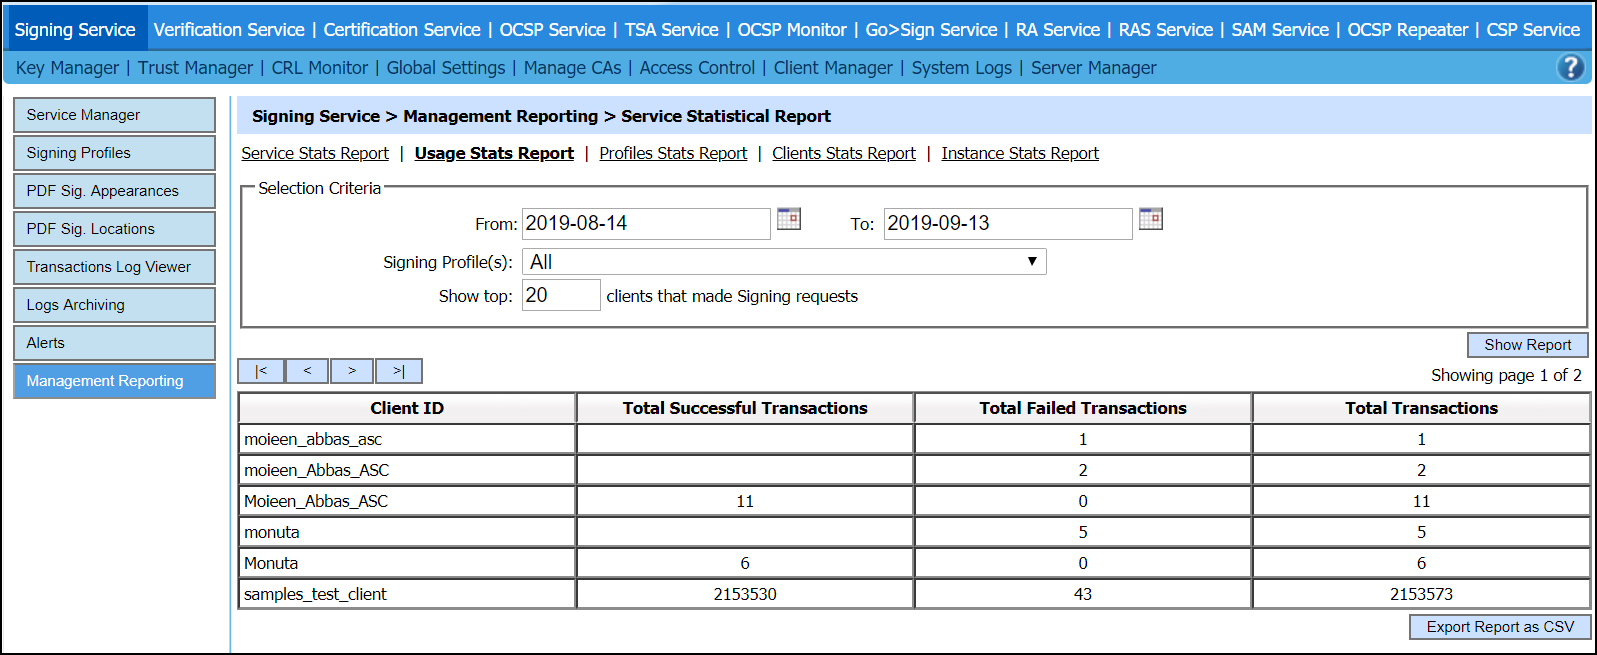Viewport: 1597px width, 655px height.
Task: Select Transactions Log Viewer in the sidebar
Action: (114, 267)
